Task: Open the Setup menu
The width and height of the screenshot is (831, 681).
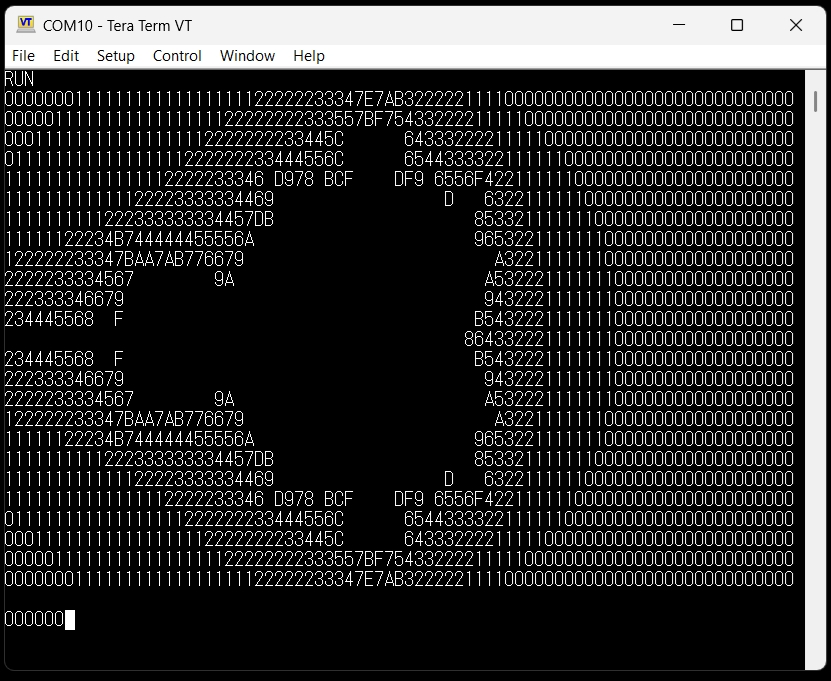Action: [x=116, y=56]
